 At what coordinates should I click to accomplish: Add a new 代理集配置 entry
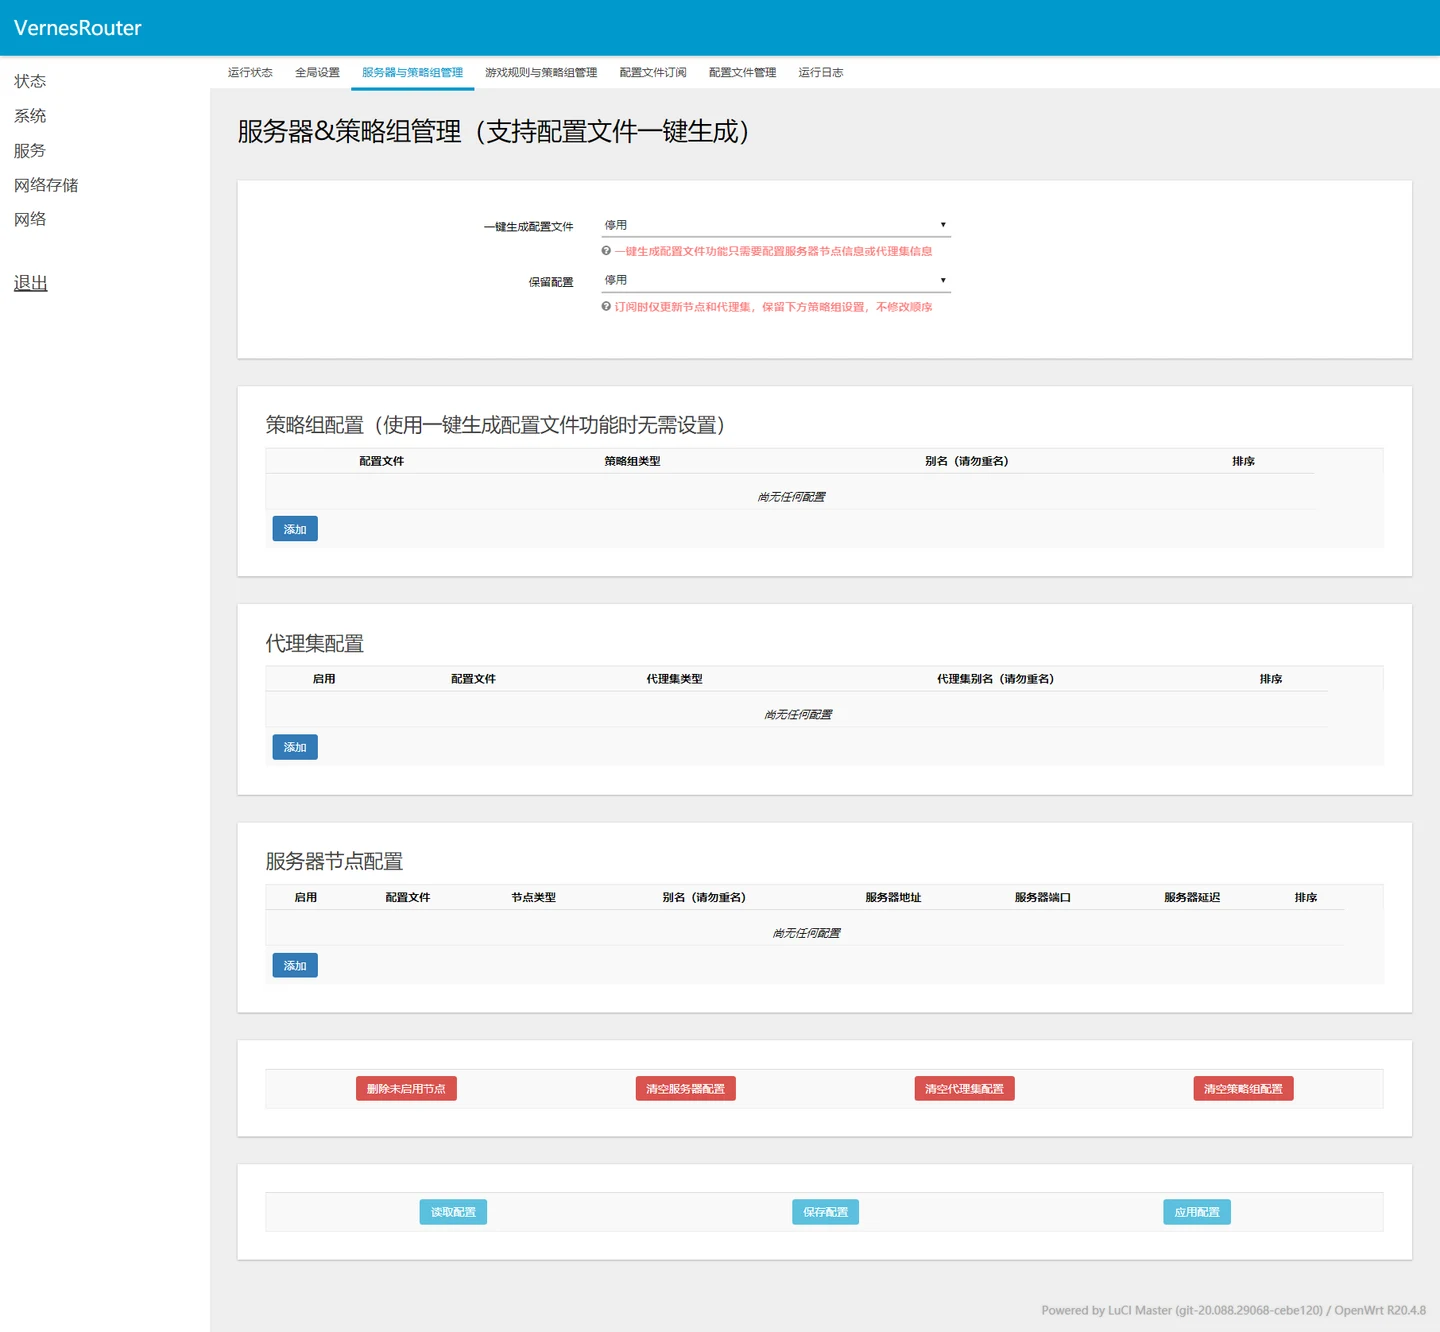coord(295,747)
